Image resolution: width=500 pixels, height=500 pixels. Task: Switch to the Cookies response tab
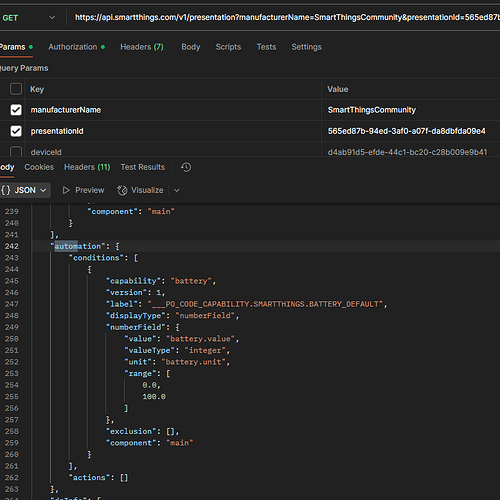(39, 167)
